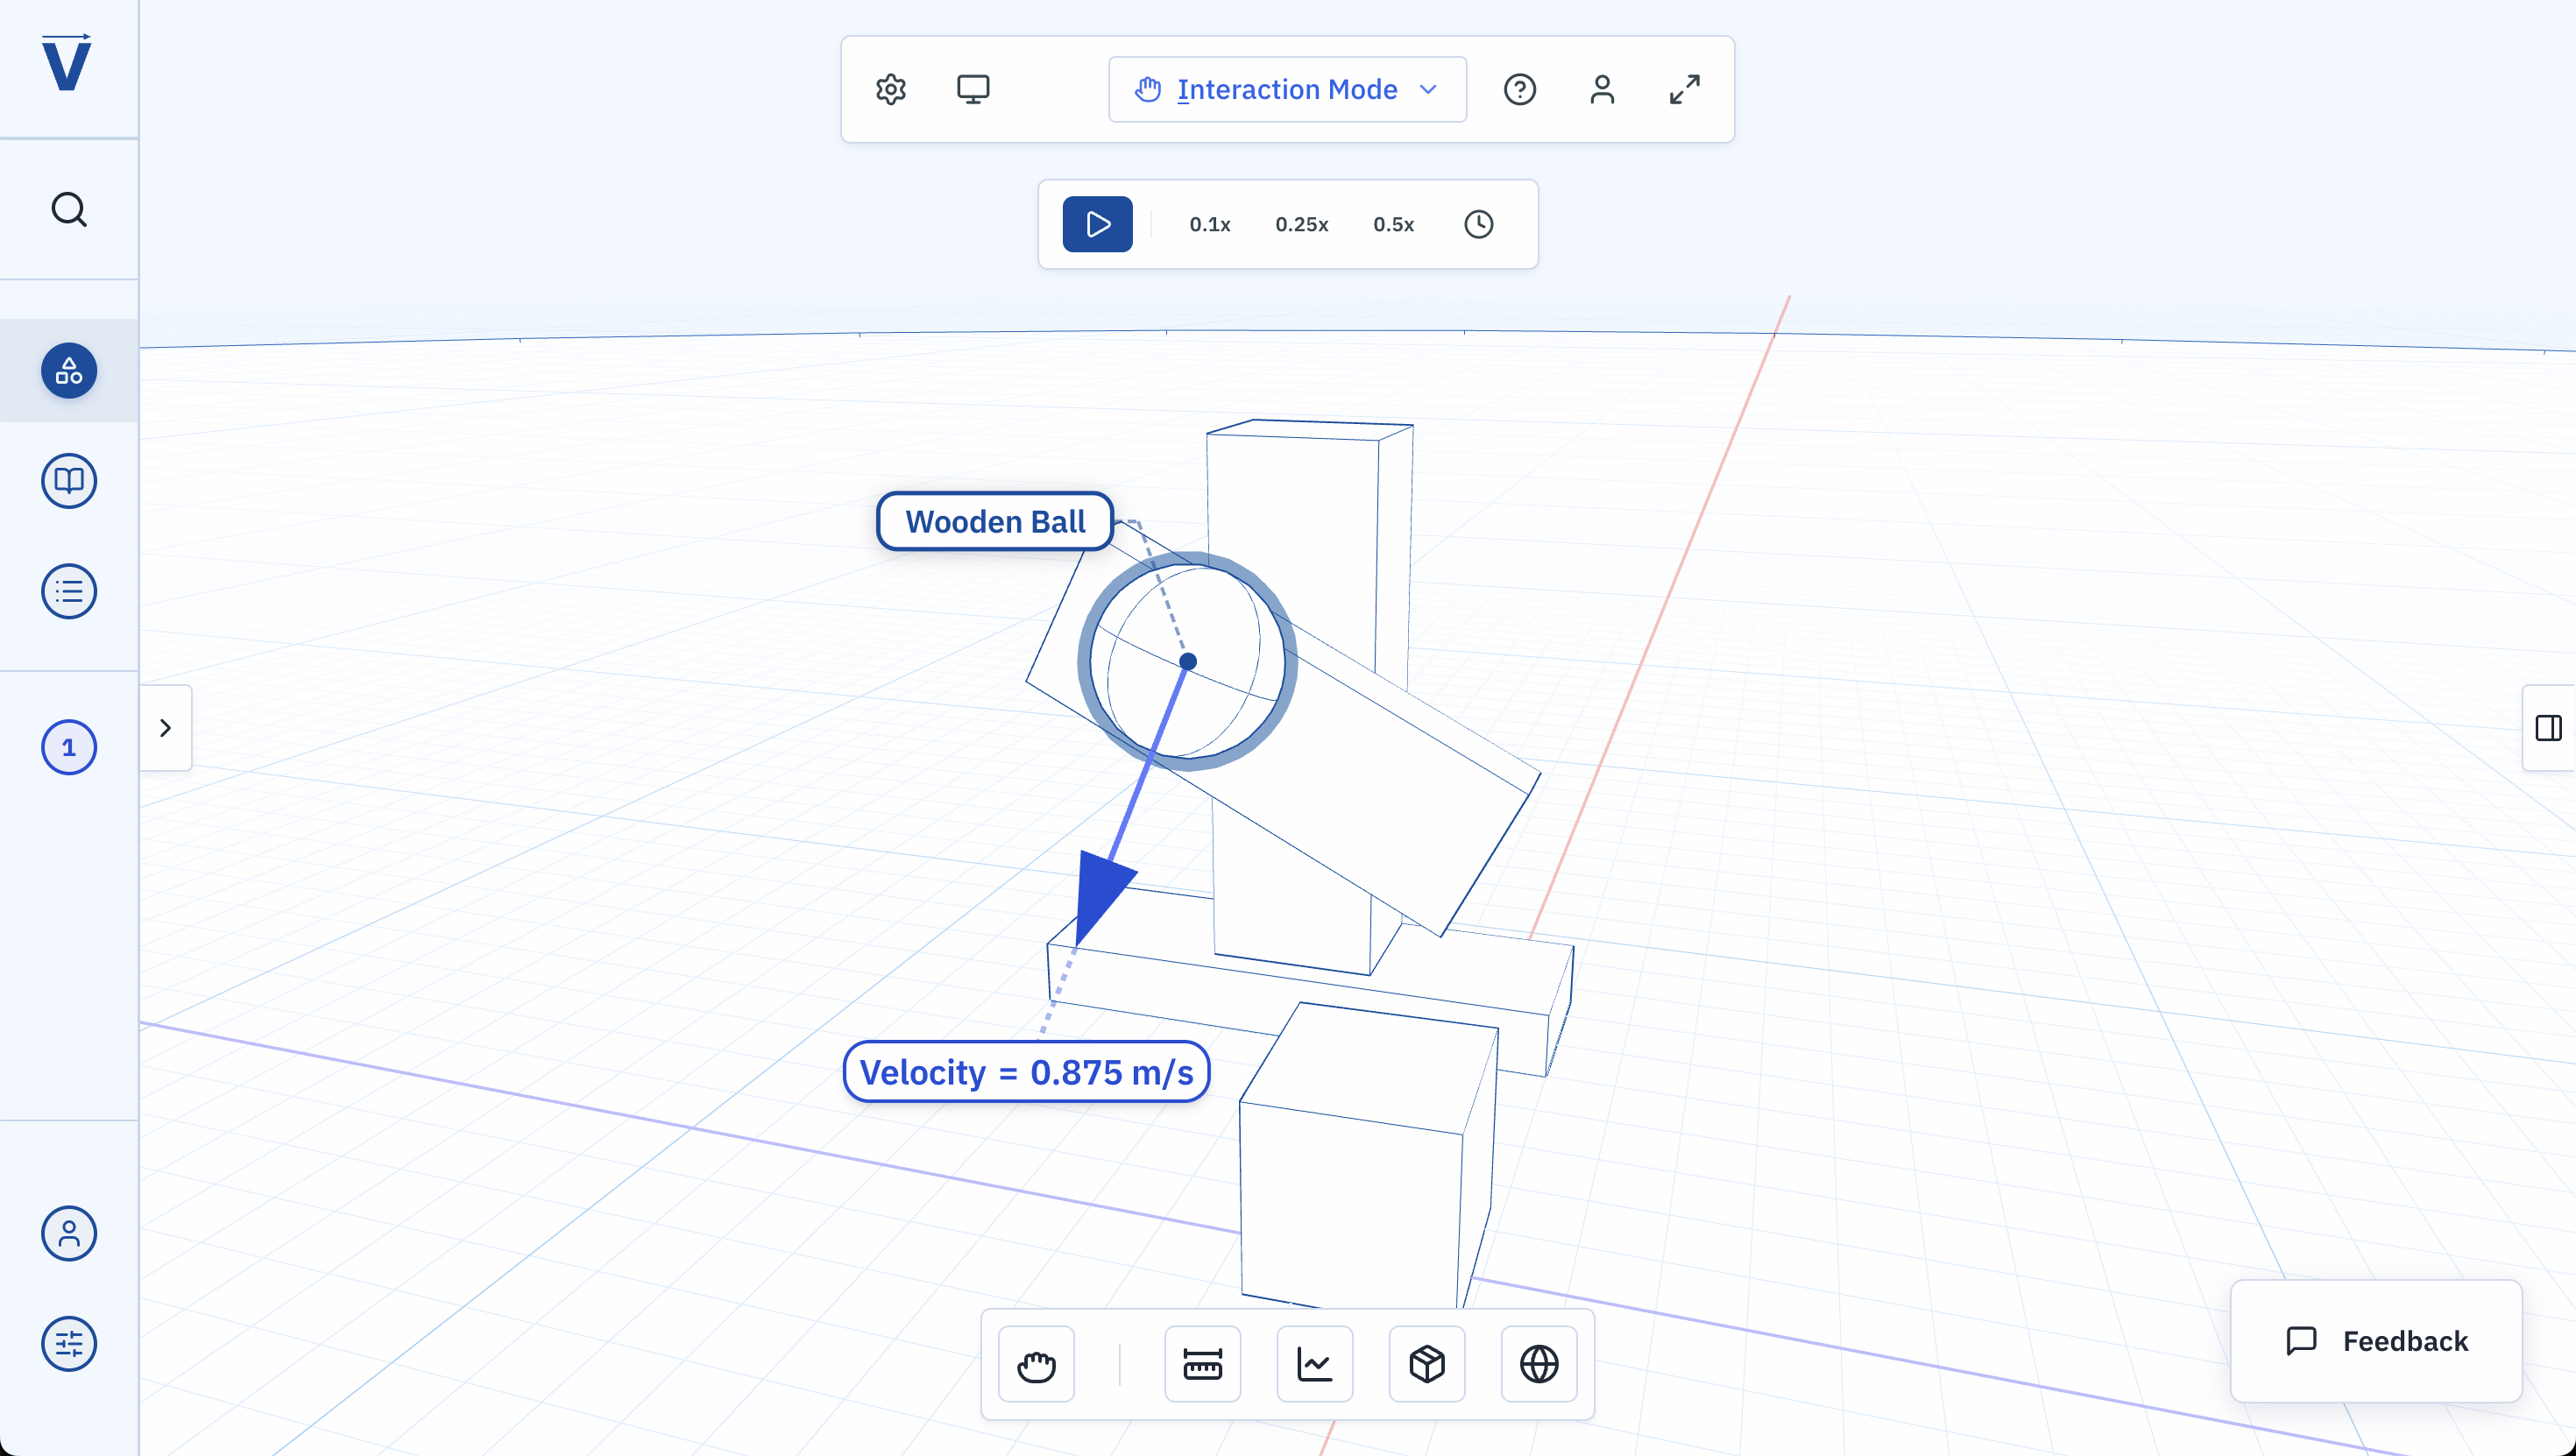The height and width of the screenshot is (1456, 2576).
Task: Click the V logo in sidebar
Action: click(x=67, y=63)
